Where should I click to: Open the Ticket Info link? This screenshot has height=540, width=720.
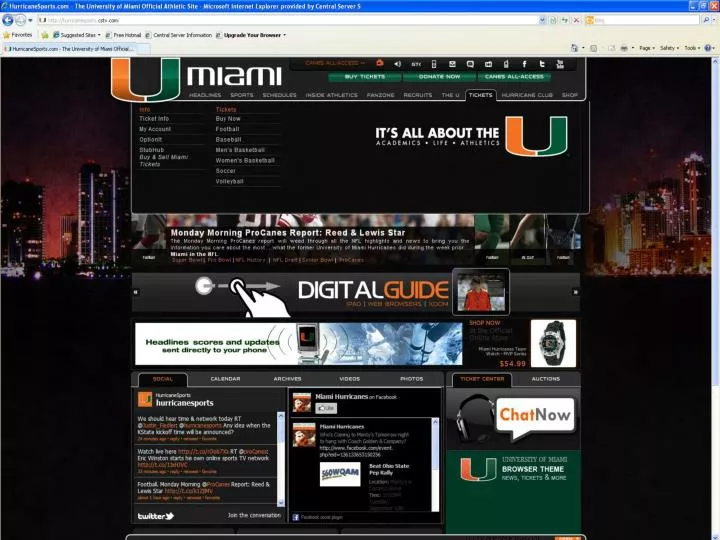coord(154,118)
